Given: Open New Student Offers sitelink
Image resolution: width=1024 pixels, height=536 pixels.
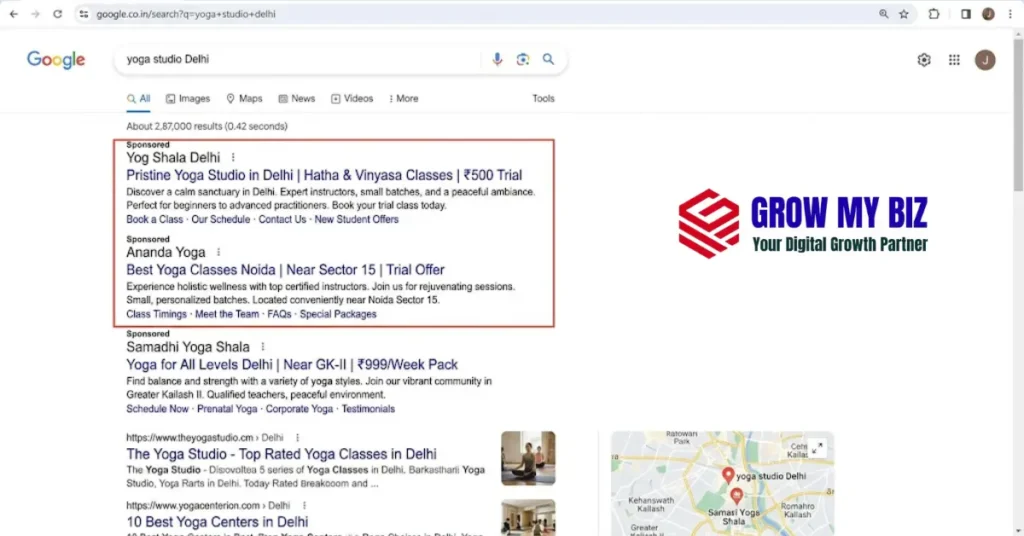Looking at the screenshot, I should [x=357, y=219].
